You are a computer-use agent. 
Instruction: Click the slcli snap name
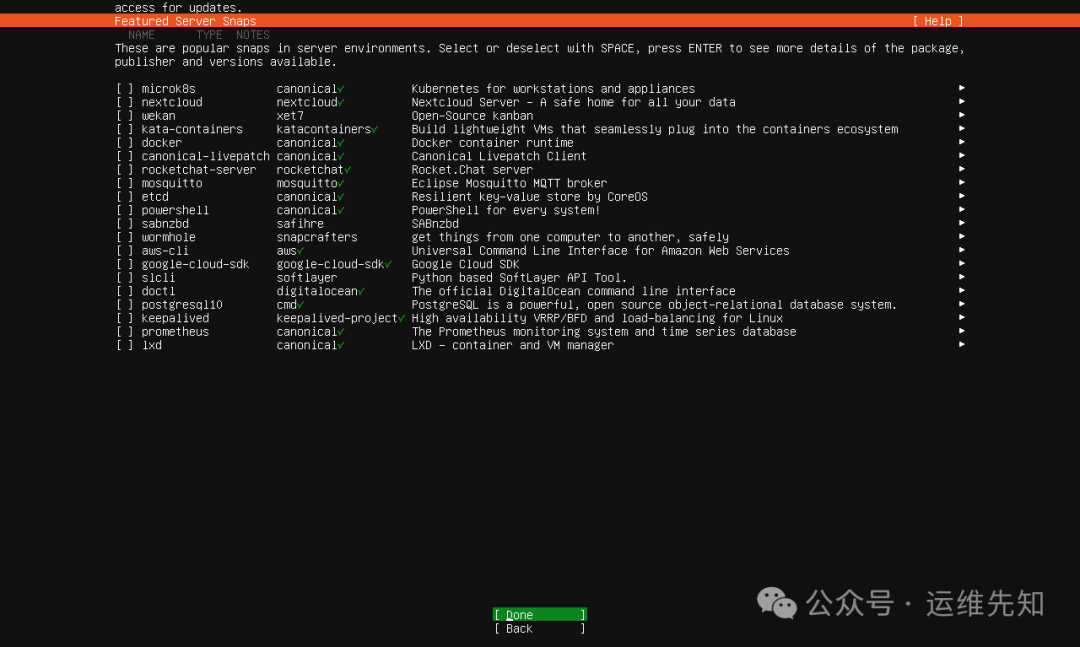pos(158,278)
